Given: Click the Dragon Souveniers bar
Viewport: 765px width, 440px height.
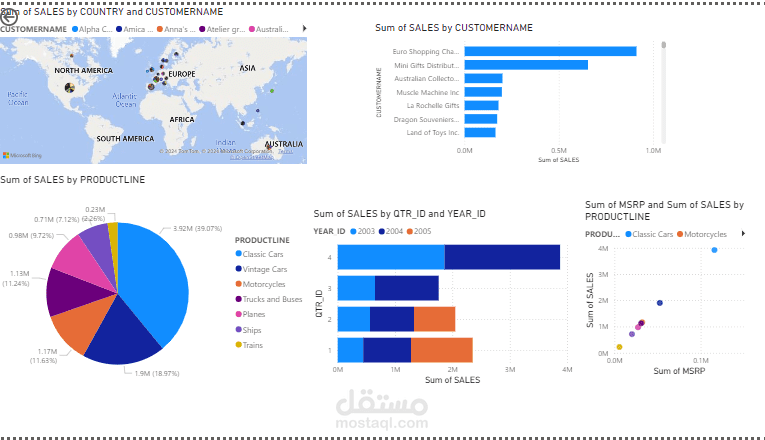Looking at the screenshot, I should click(481, 119).
